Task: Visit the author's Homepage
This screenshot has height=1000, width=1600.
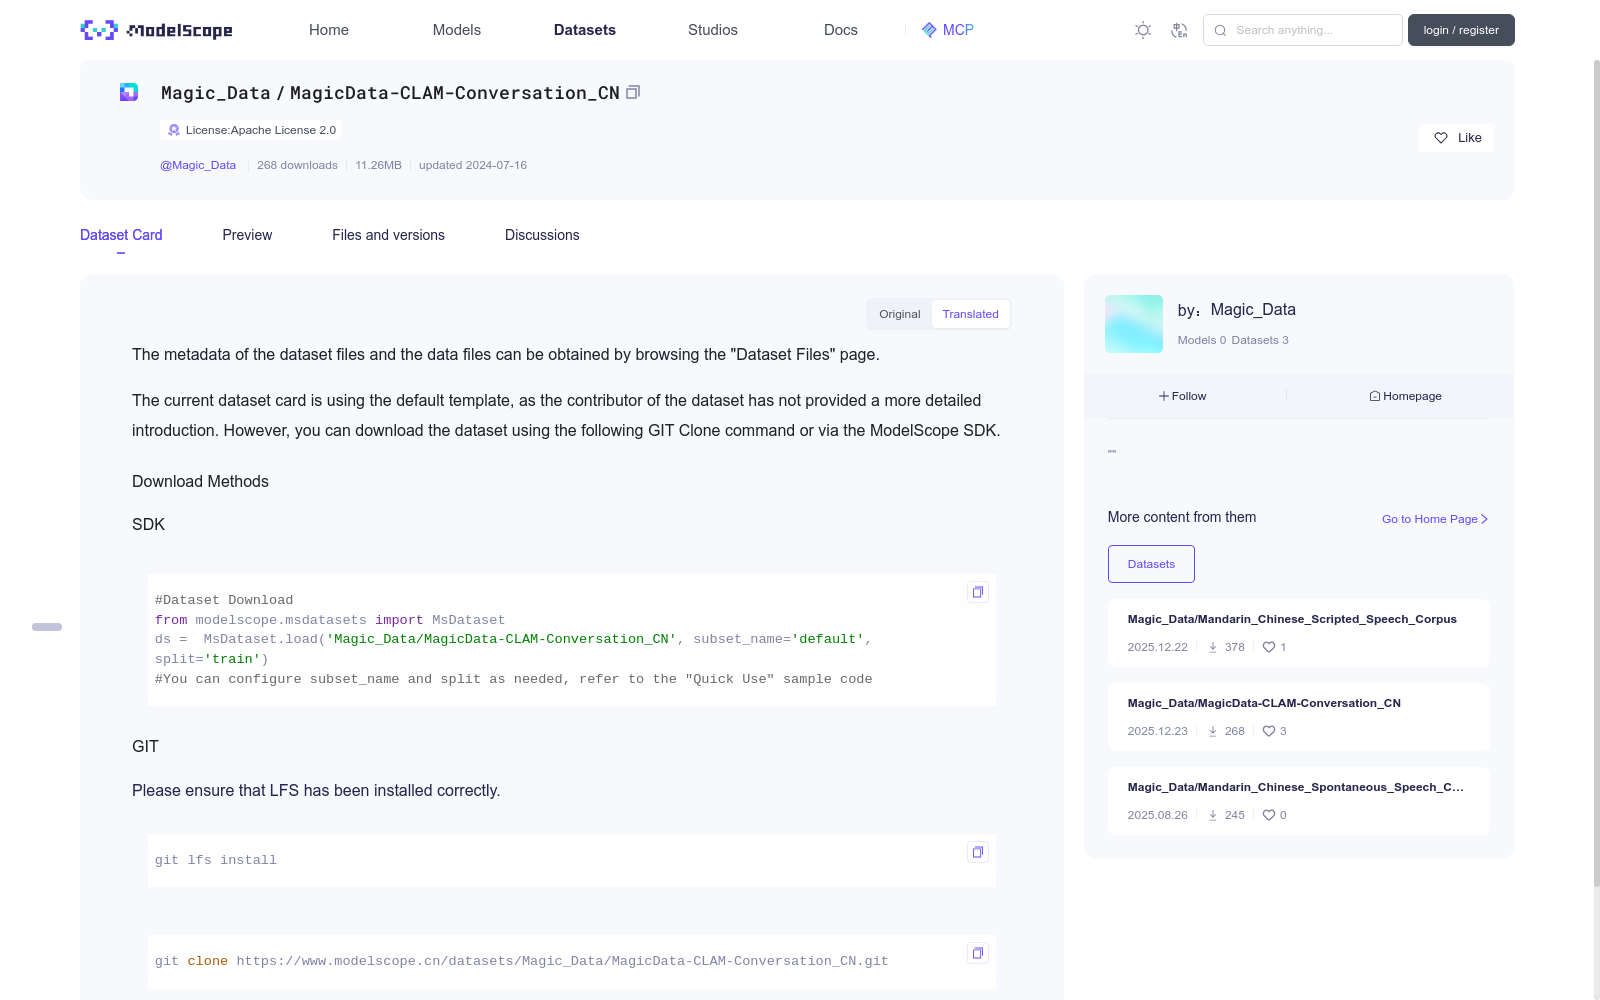Action: click(x=1405, y=396)
